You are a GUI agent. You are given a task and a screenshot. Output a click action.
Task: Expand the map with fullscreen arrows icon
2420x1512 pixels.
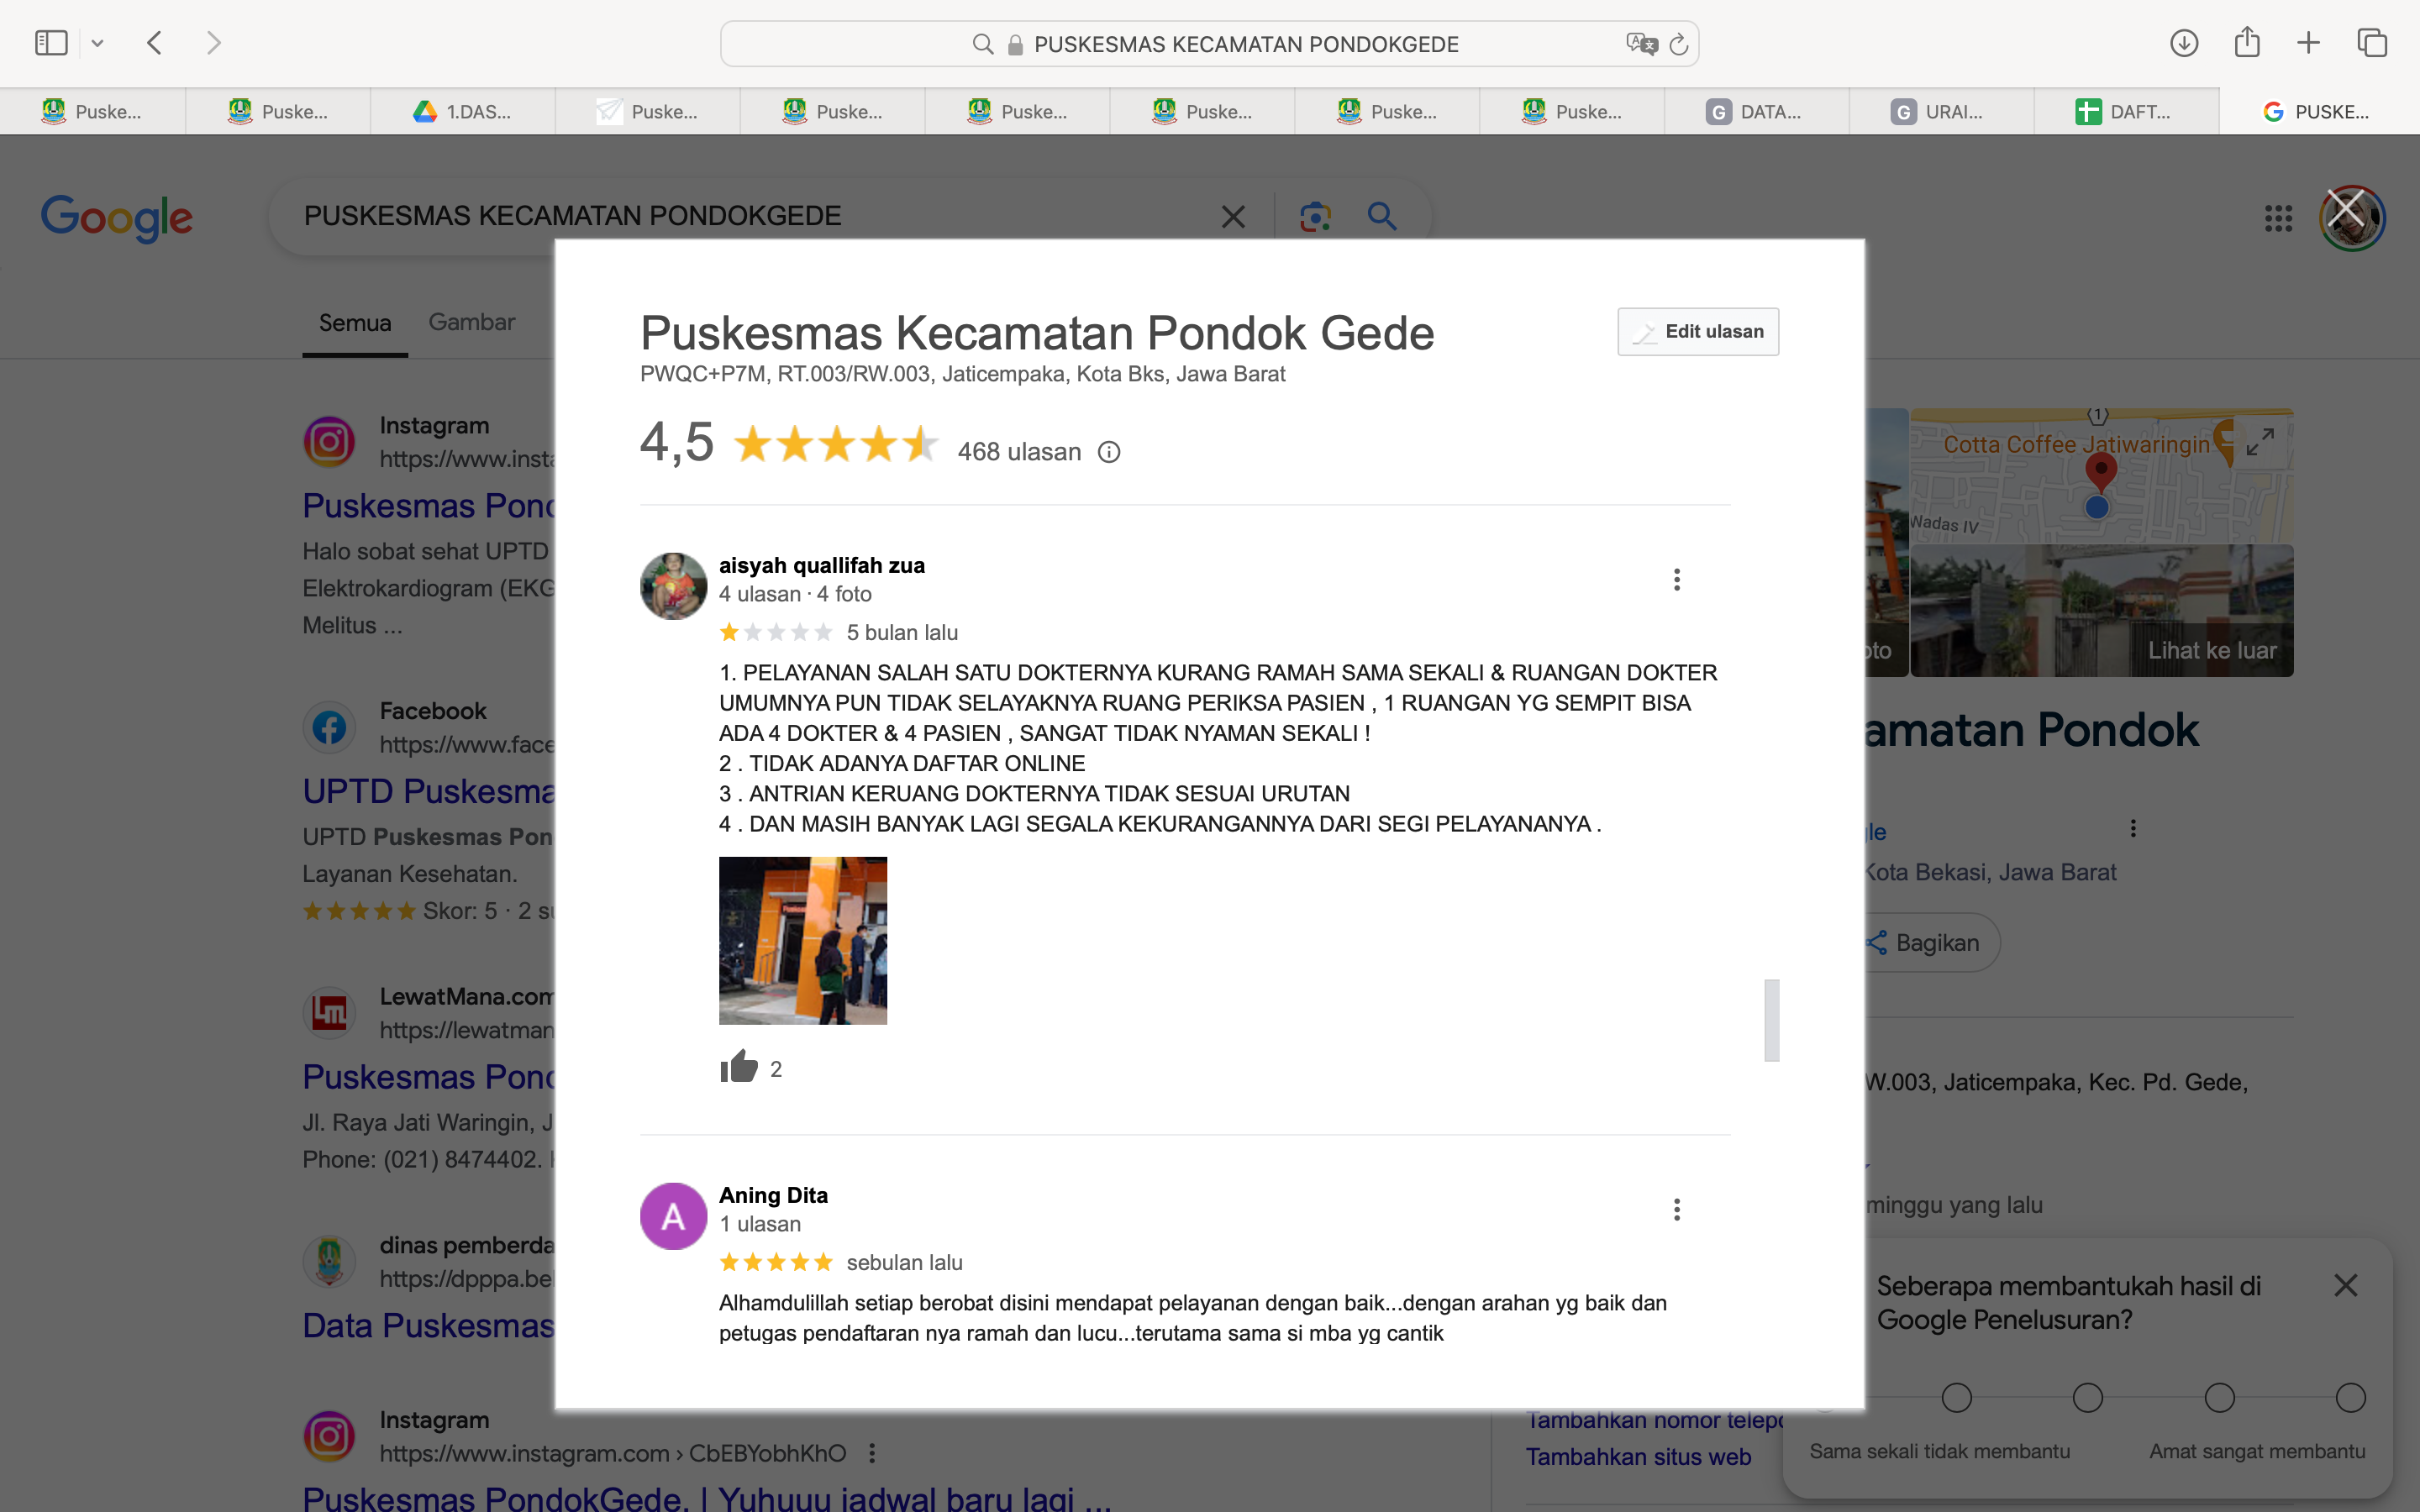pos(2260,441)
